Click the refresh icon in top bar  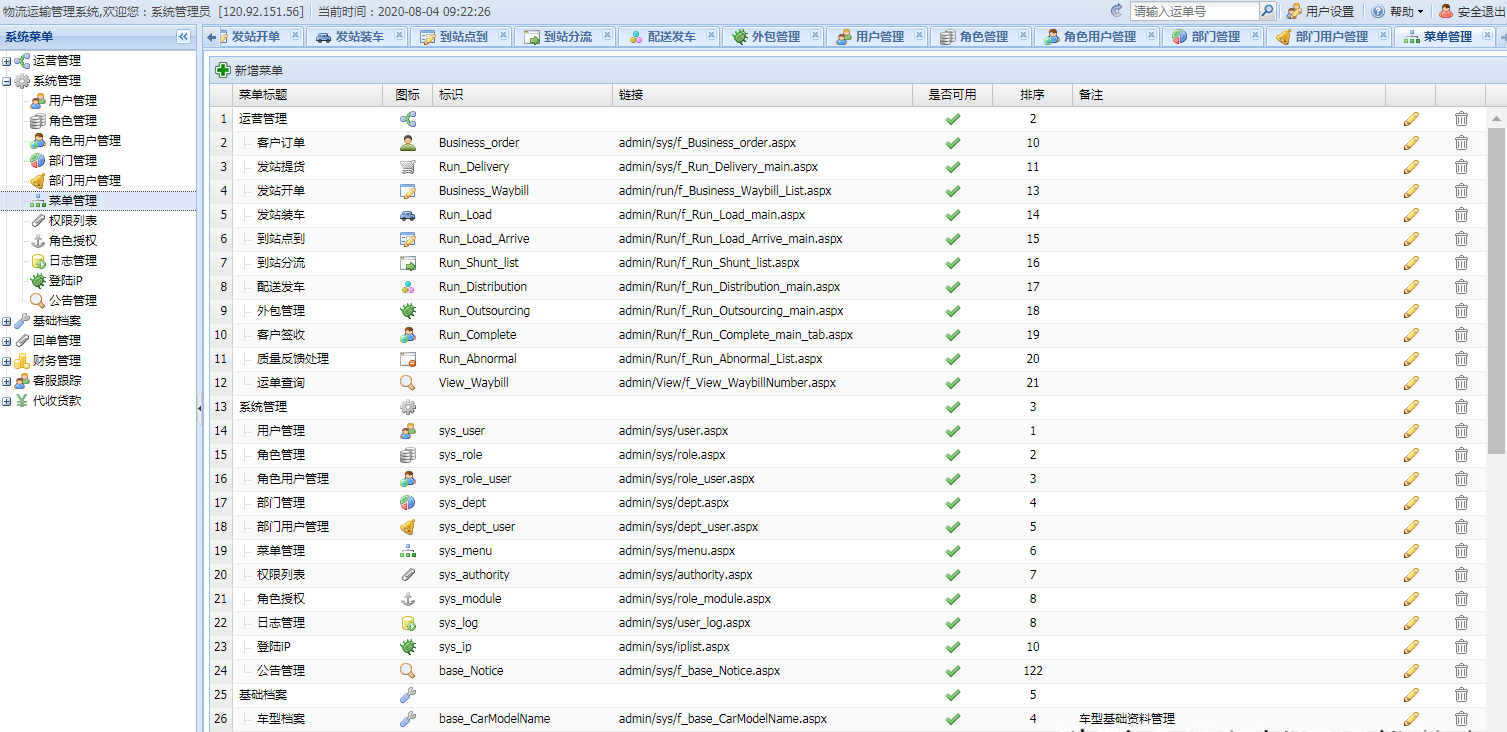pos(1117,11)
